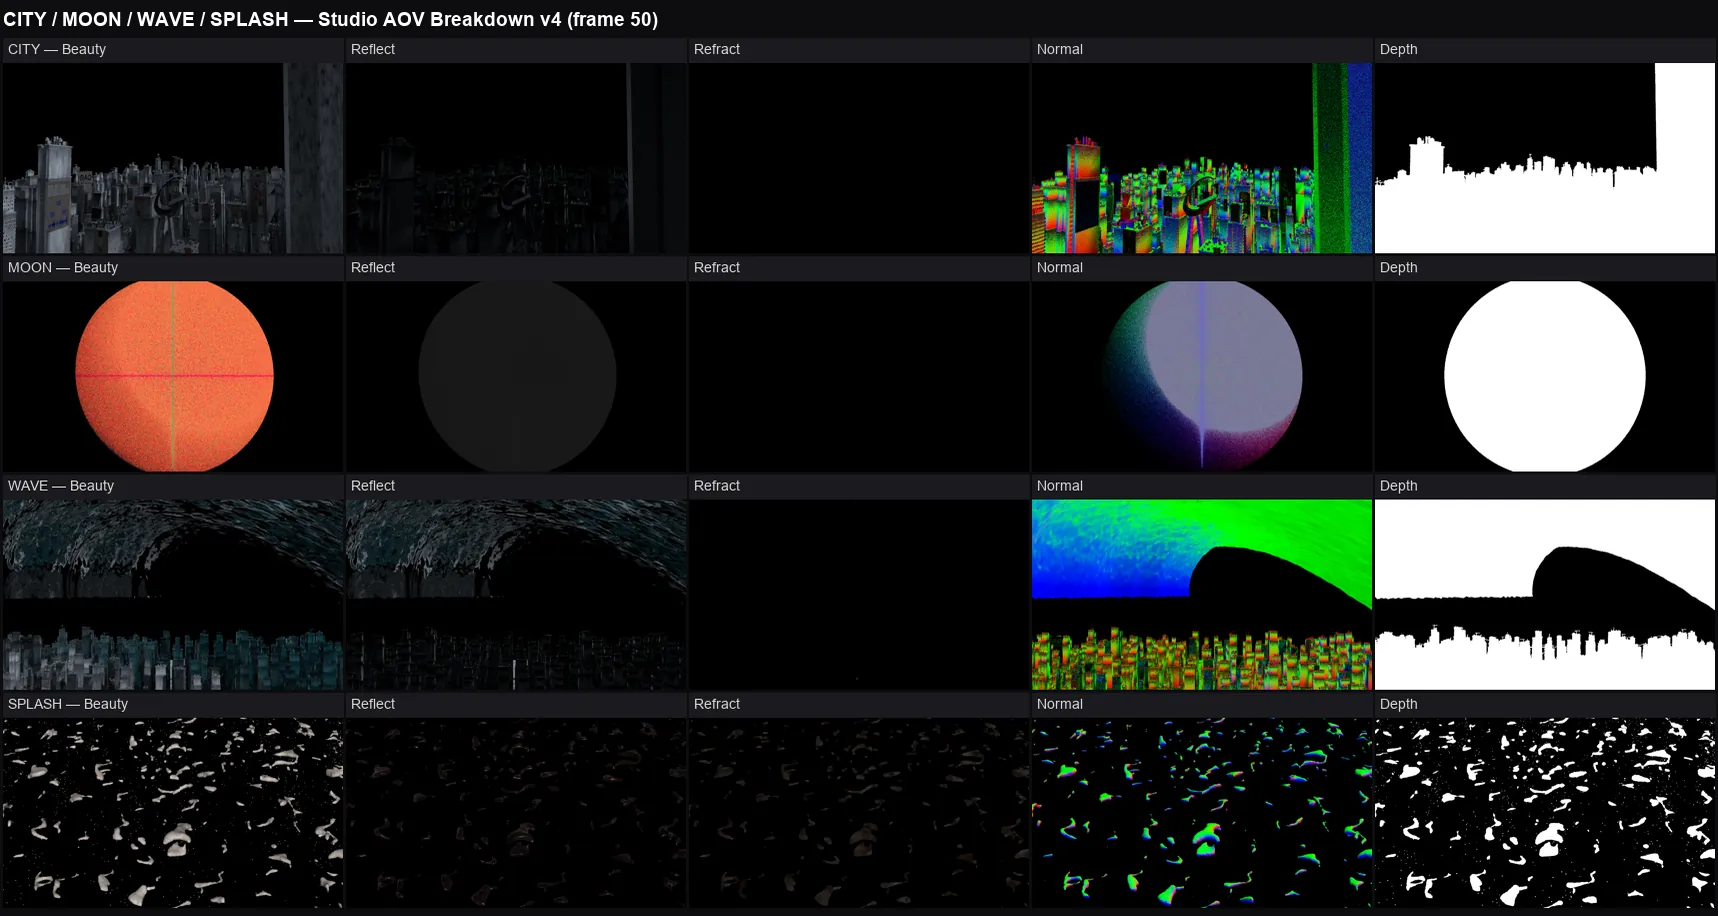1718x916 pixels.
Task: View the MOON Normal pass image
Action: 1202,376
